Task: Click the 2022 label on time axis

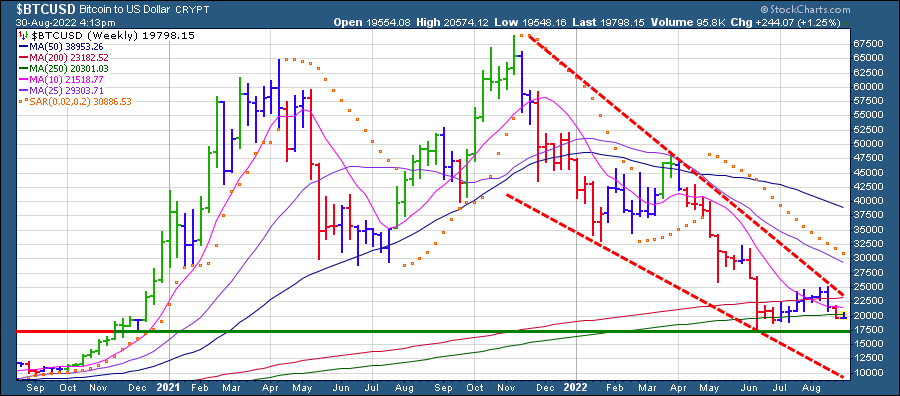Action: point(576,386)
